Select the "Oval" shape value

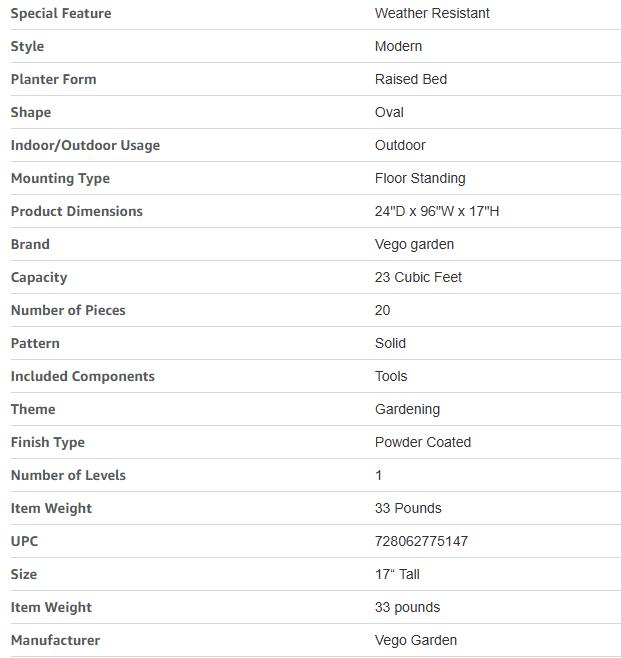point(389,112)
